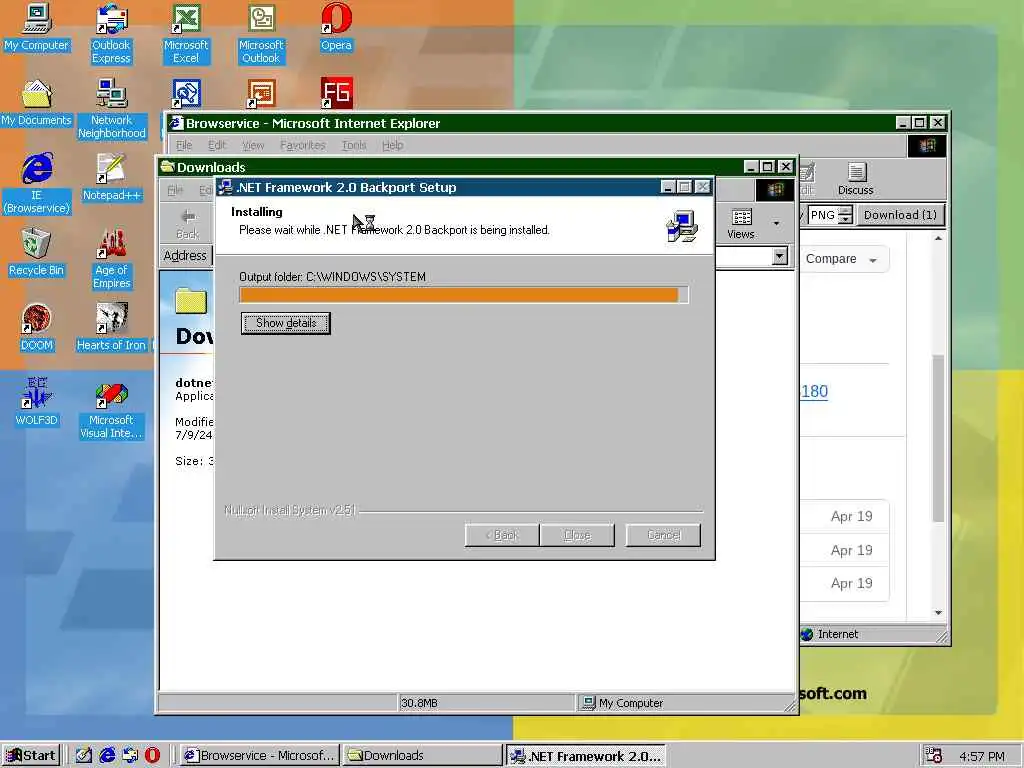1024x768 pixels.
Task: Select the .NET Framework 2.0 taskbar button
Action: (585, 756)
